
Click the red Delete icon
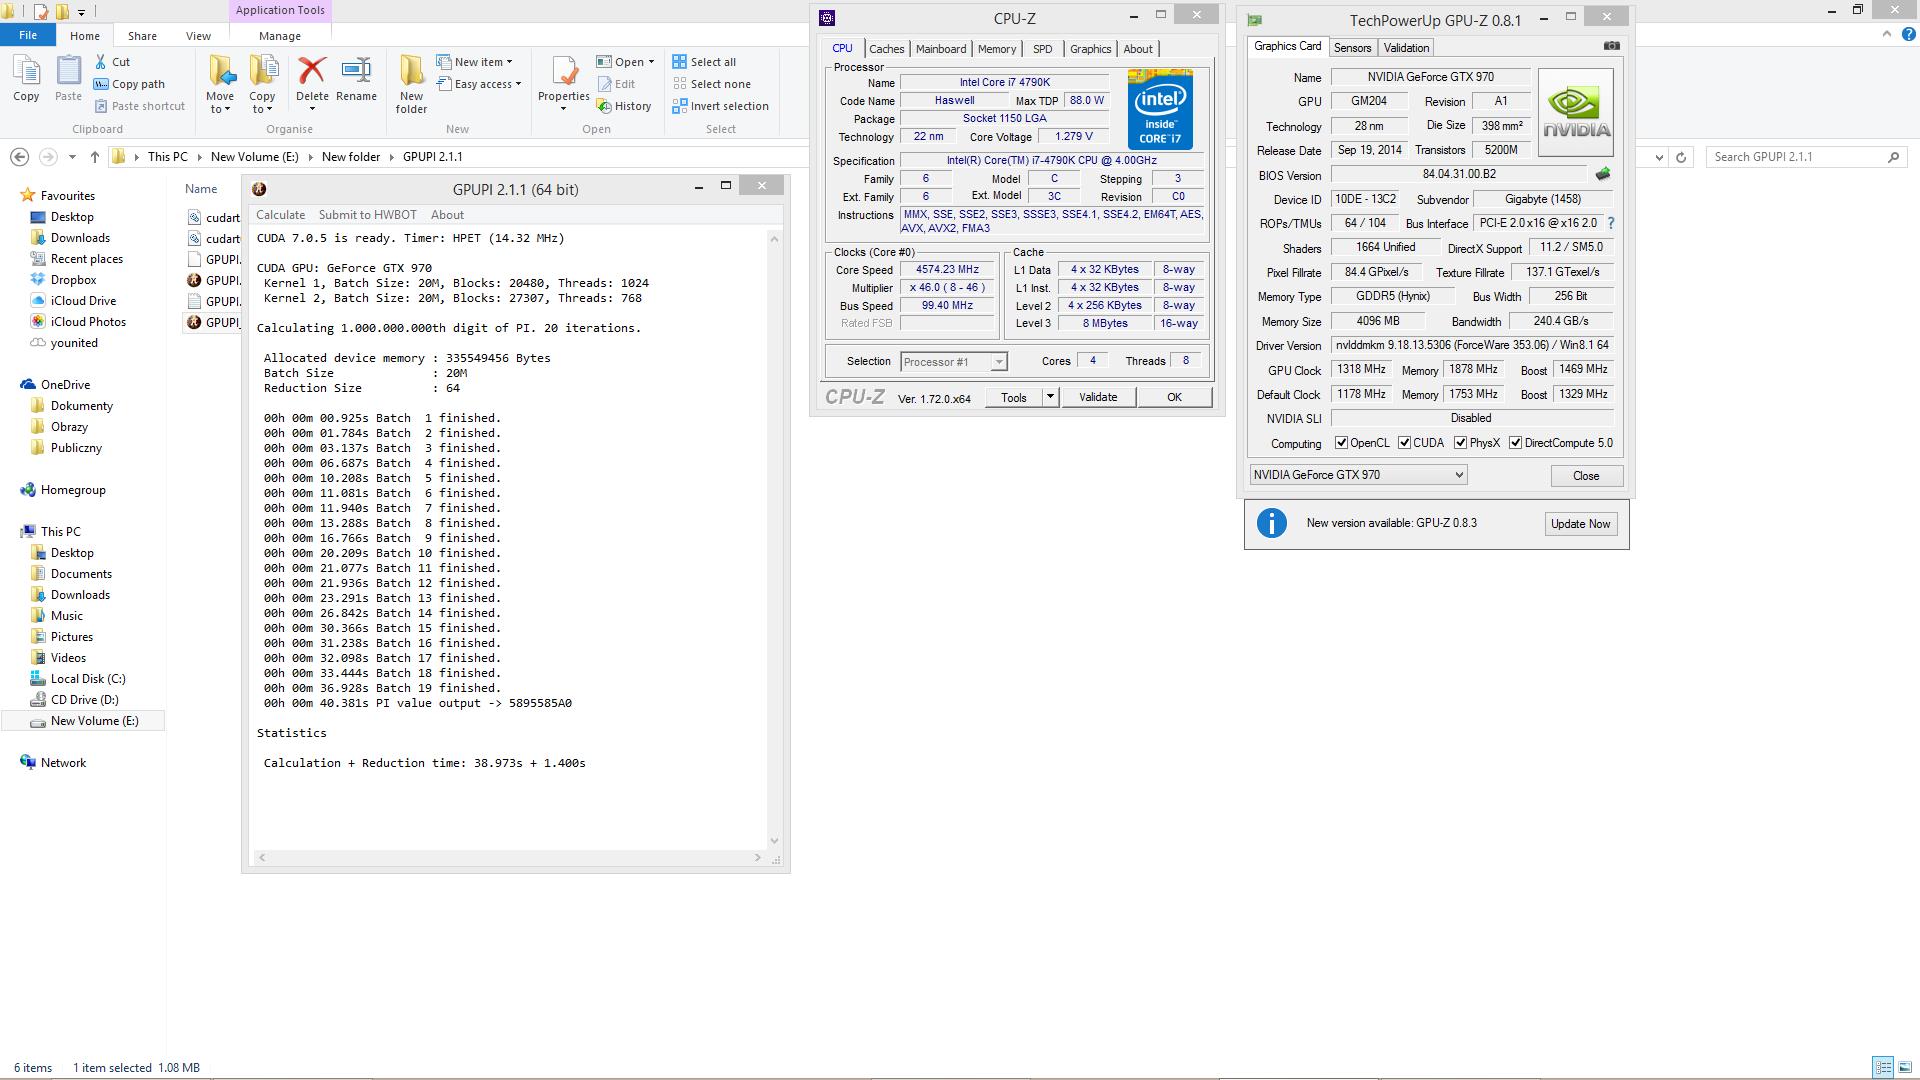tap(312, 70)
